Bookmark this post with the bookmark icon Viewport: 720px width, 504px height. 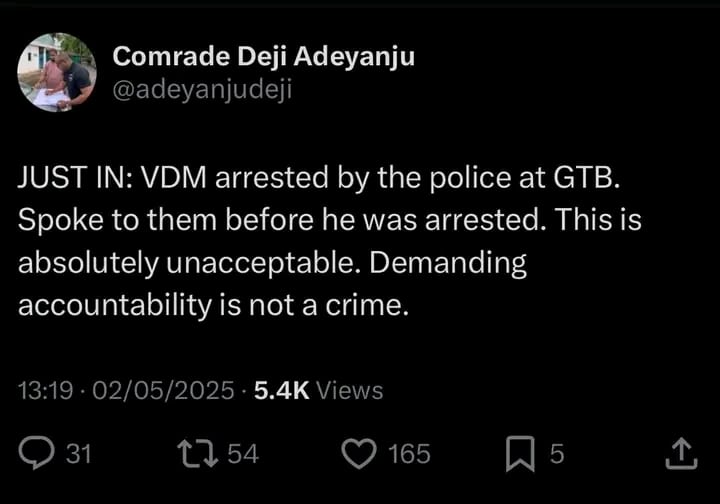[x=520, y=454]
